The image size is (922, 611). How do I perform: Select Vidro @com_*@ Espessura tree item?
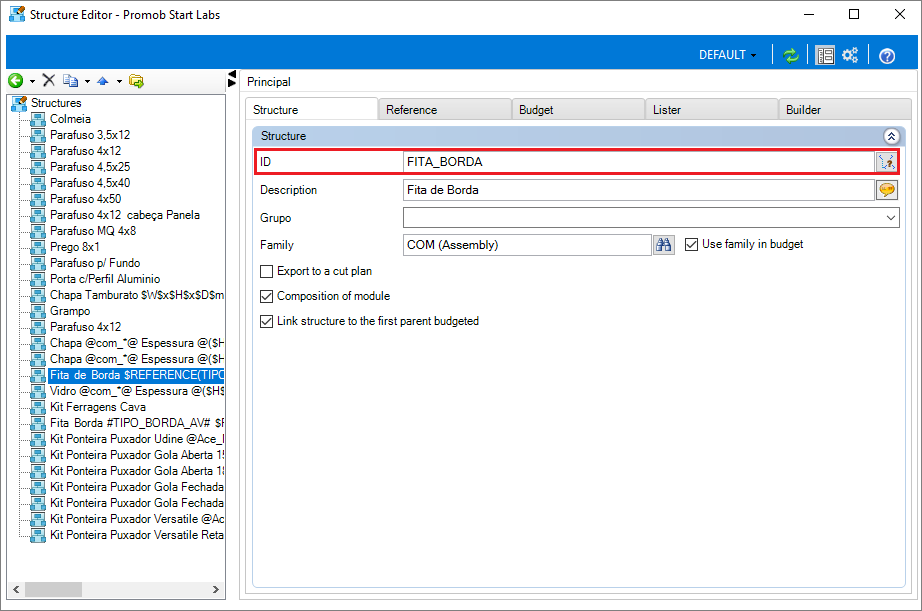point(136,391)
